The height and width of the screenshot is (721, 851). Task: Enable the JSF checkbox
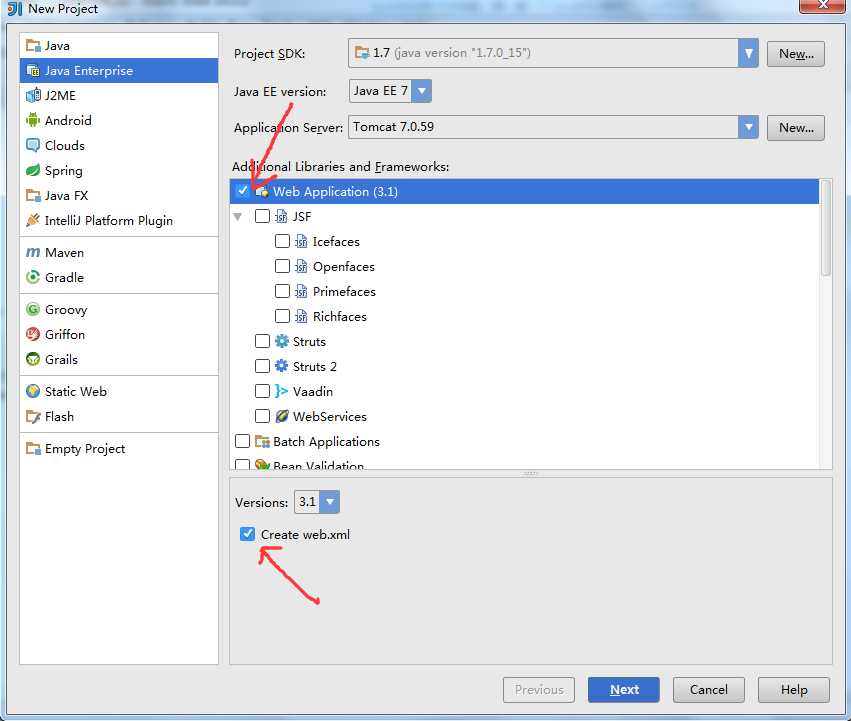pos(262,216)
